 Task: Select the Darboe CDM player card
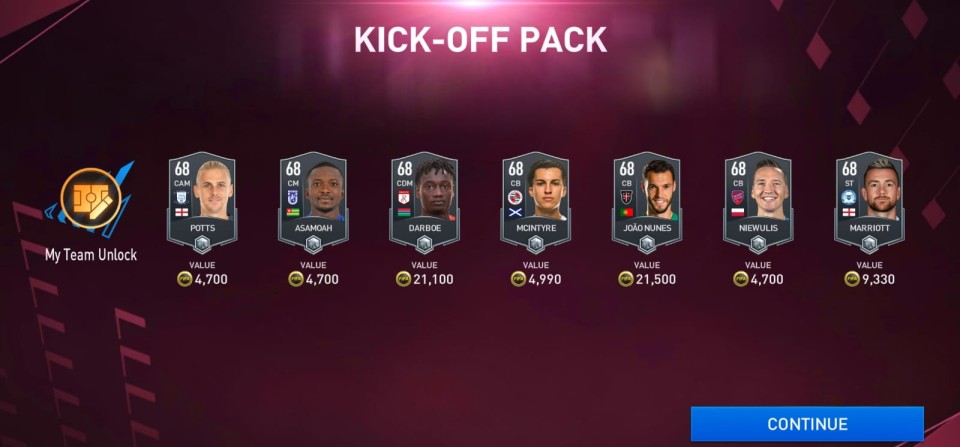coord(424,202)
